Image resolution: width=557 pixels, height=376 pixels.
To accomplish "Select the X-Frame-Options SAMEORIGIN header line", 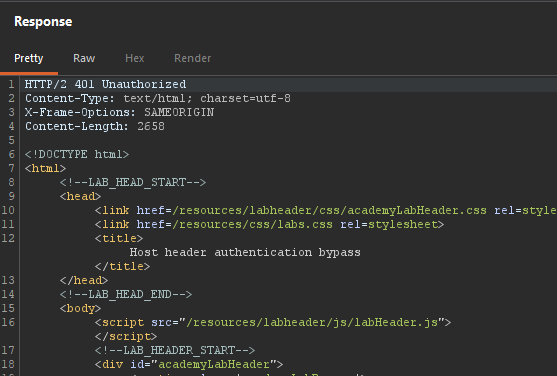I will (119, 112).
